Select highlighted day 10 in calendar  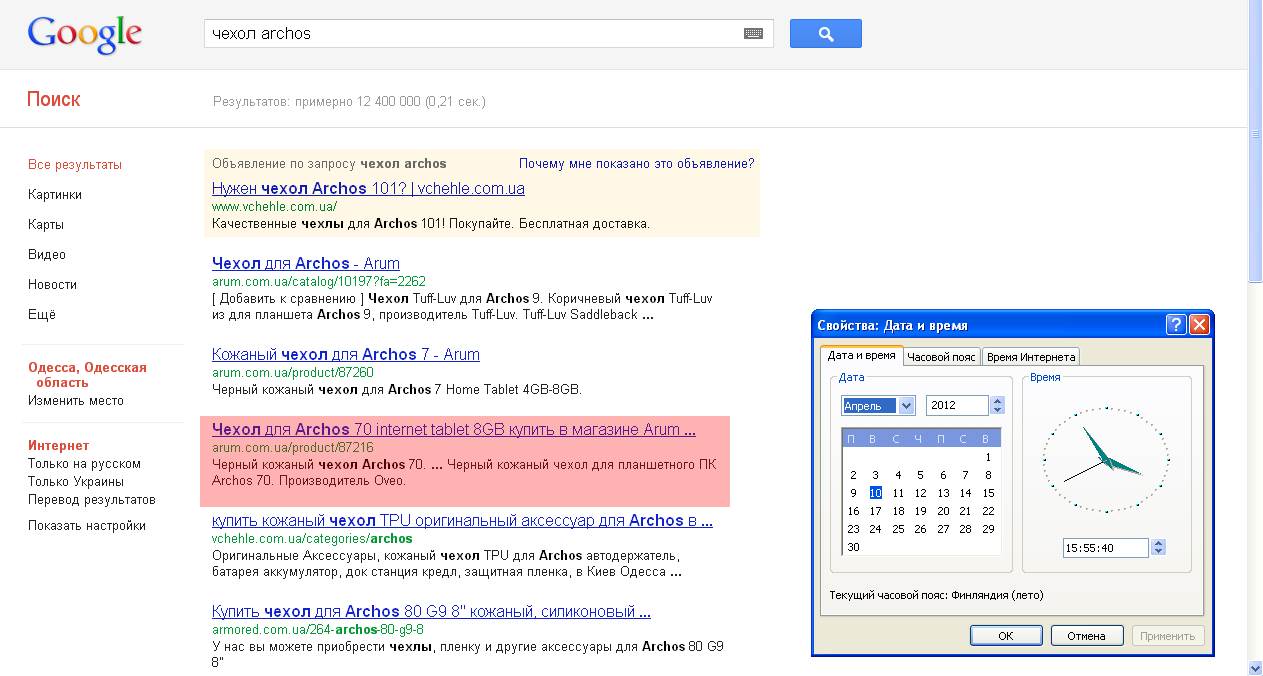[875, 493]
